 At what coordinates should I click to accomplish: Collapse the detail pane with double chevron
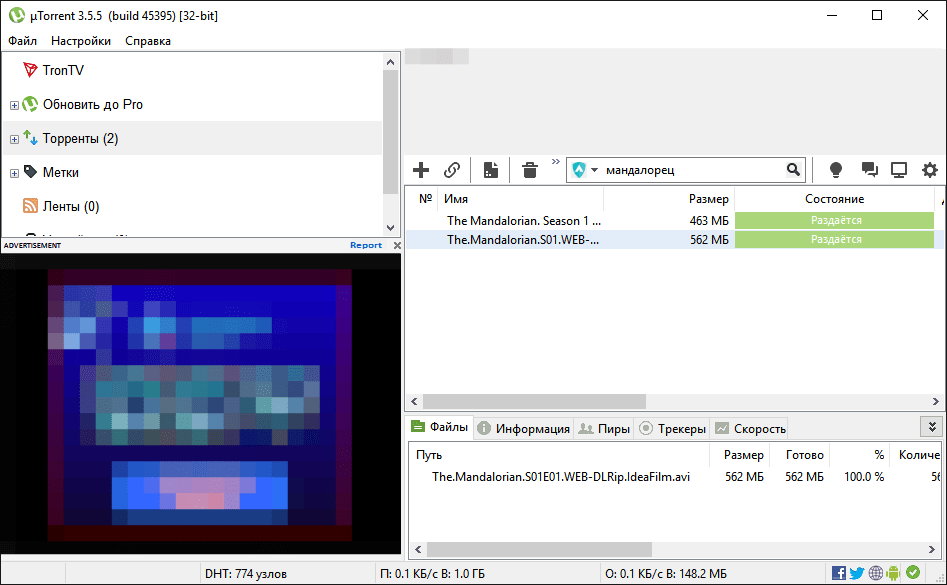point(932,427)
